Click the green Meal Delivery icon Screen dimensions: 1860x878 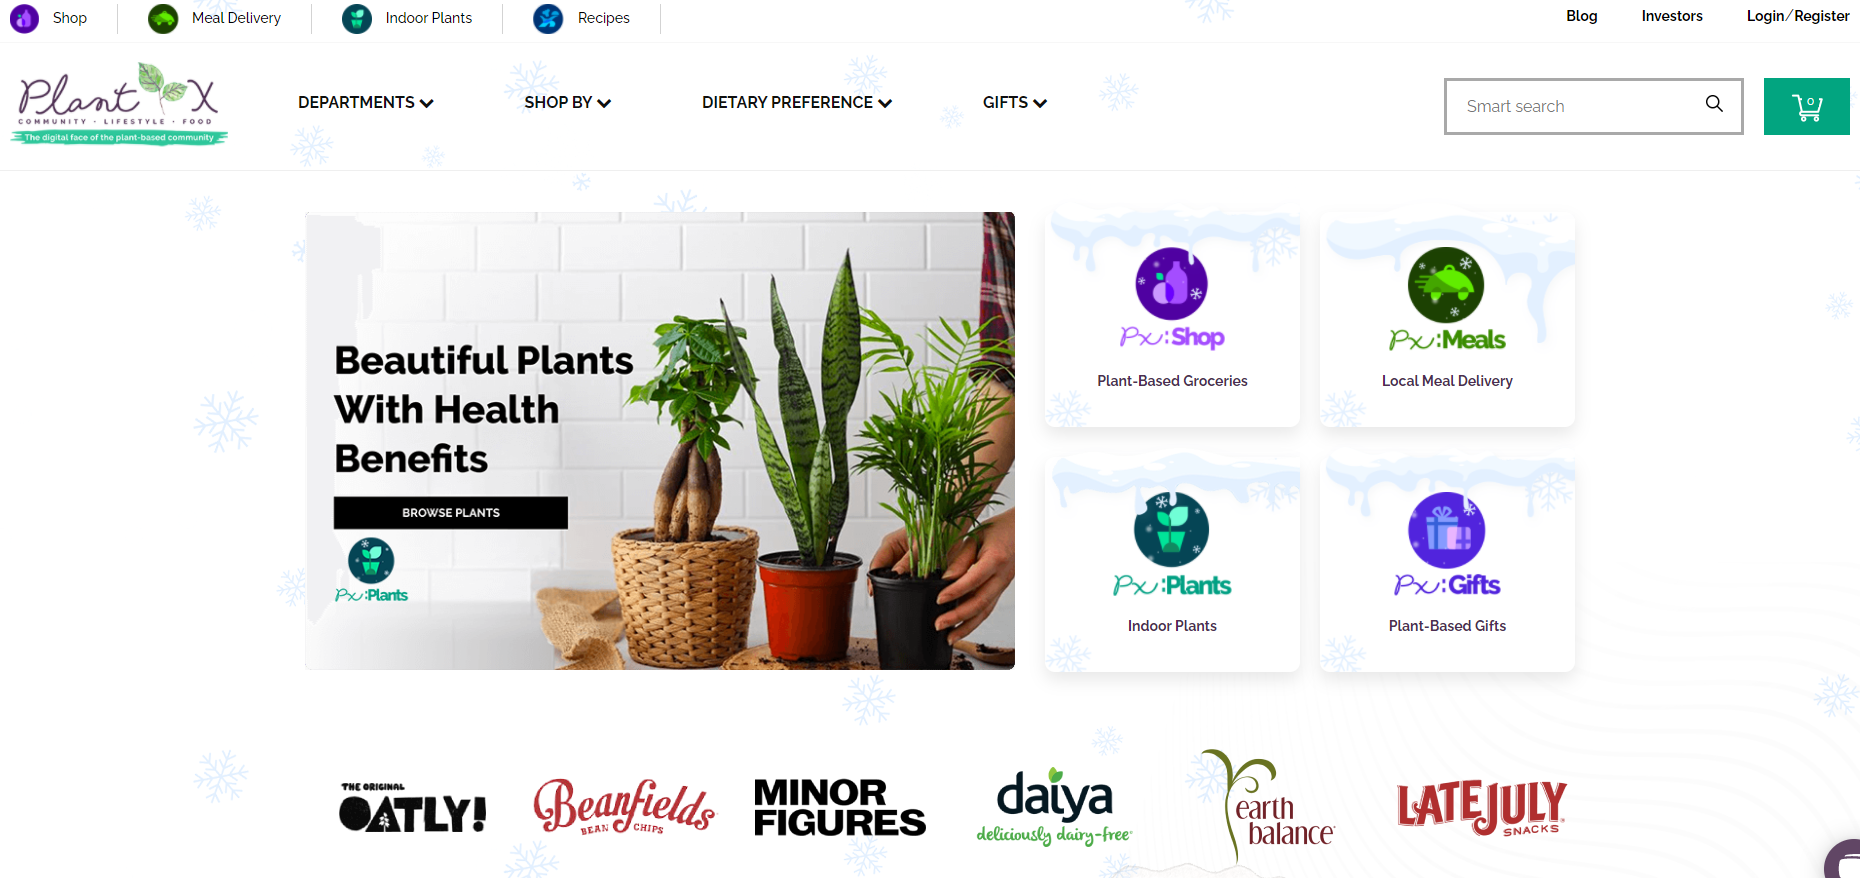click(163, 18)
